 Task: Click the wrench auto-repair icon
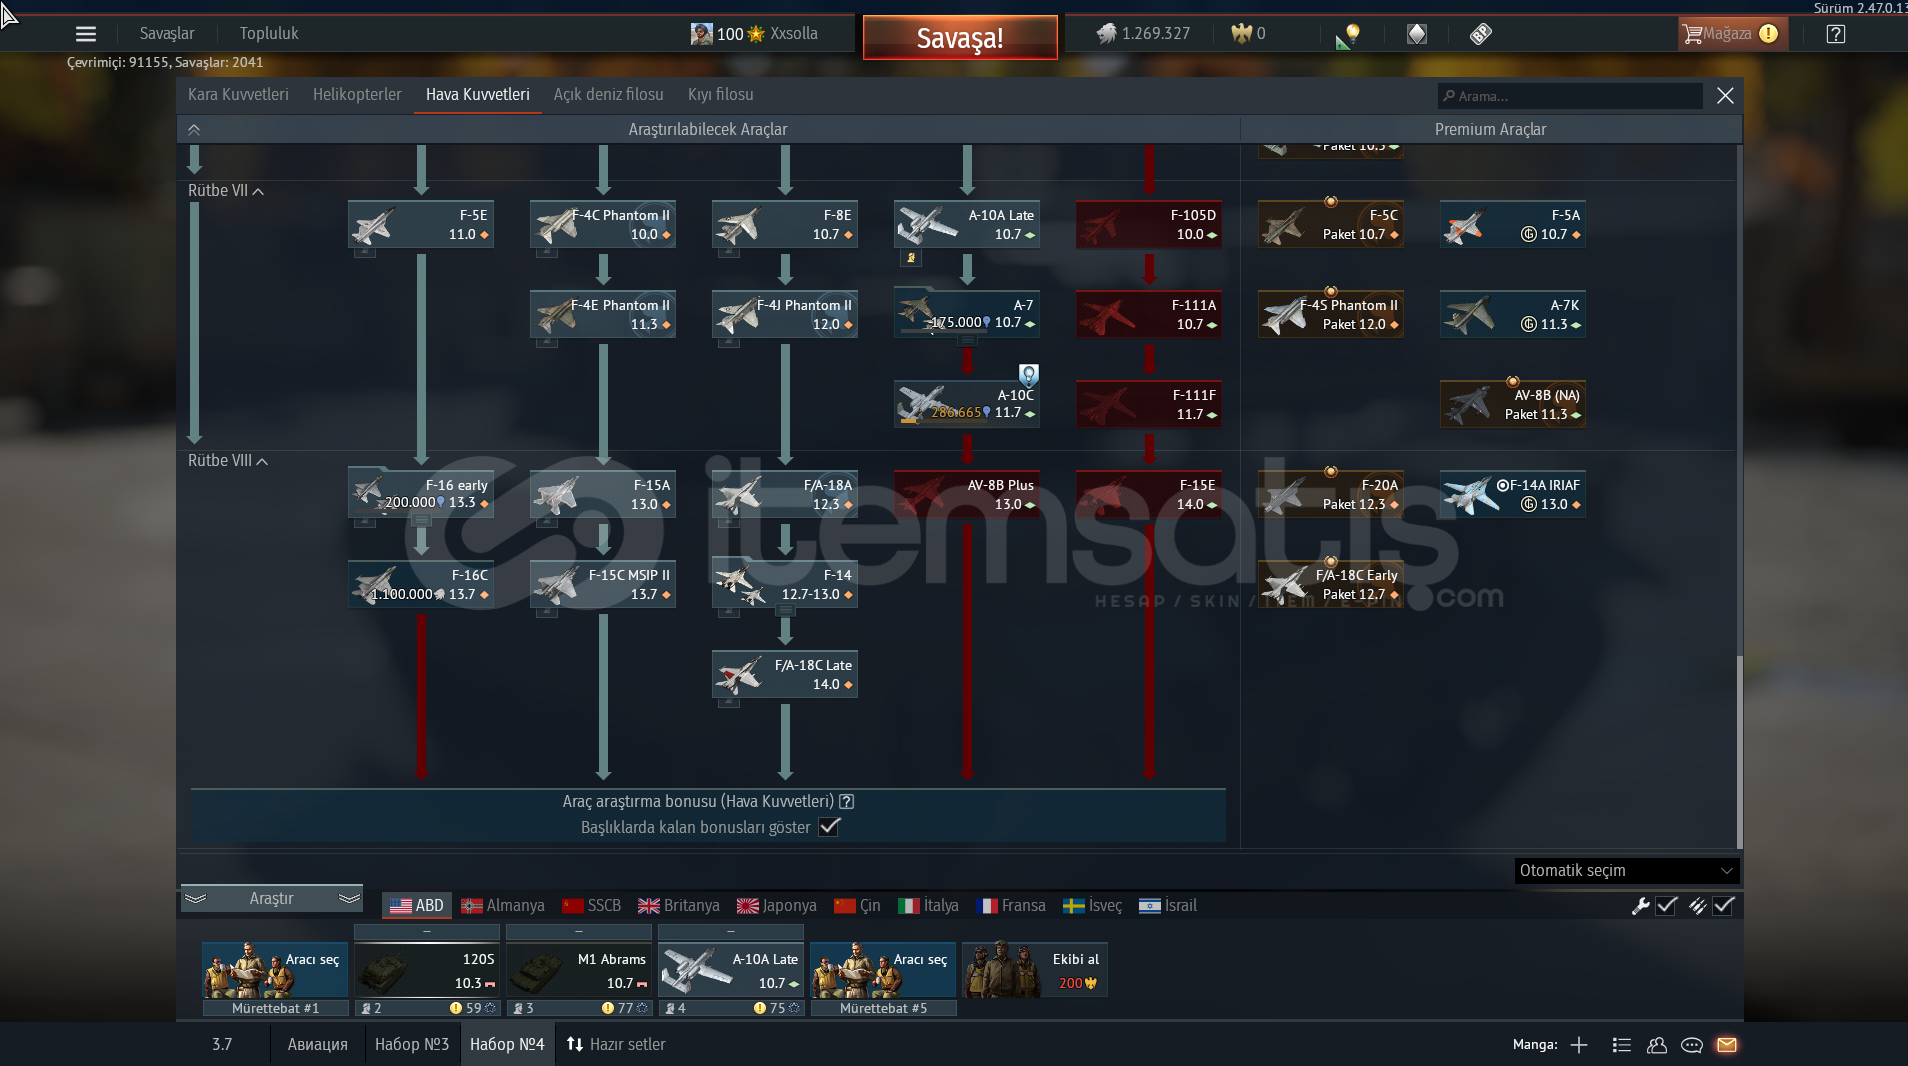[x=1640, y=906]
